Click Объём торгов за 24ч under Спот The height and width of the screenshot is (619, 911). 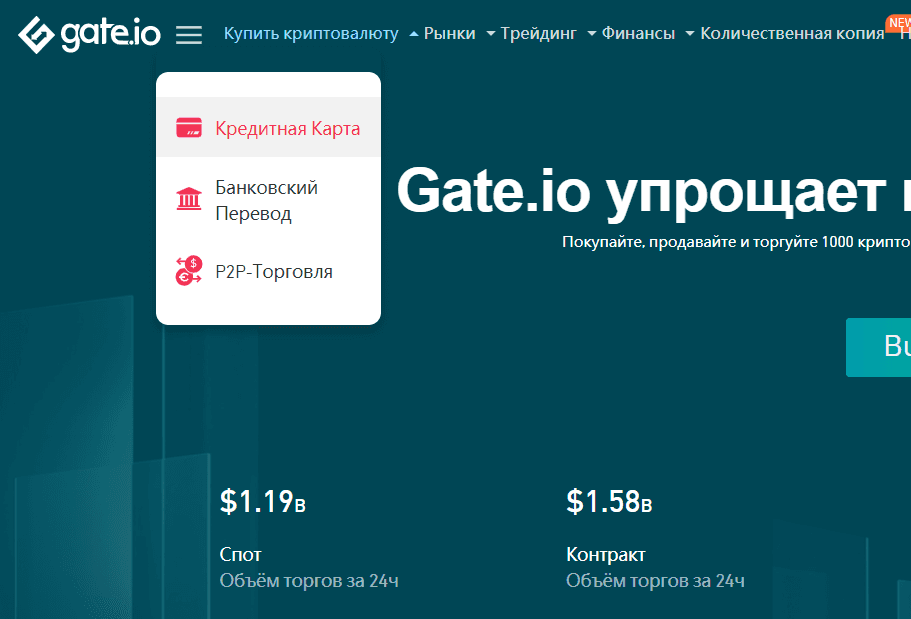point(309,581)
